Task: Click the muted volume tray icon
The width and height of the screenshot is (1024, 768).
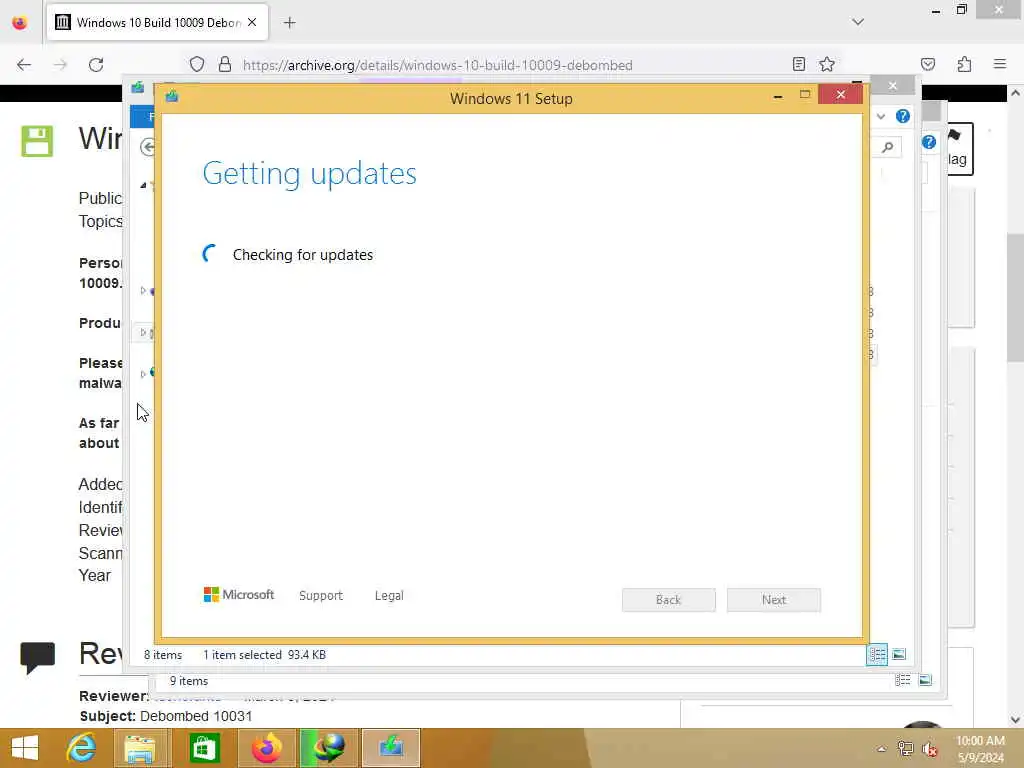Action: coord(929,749)
